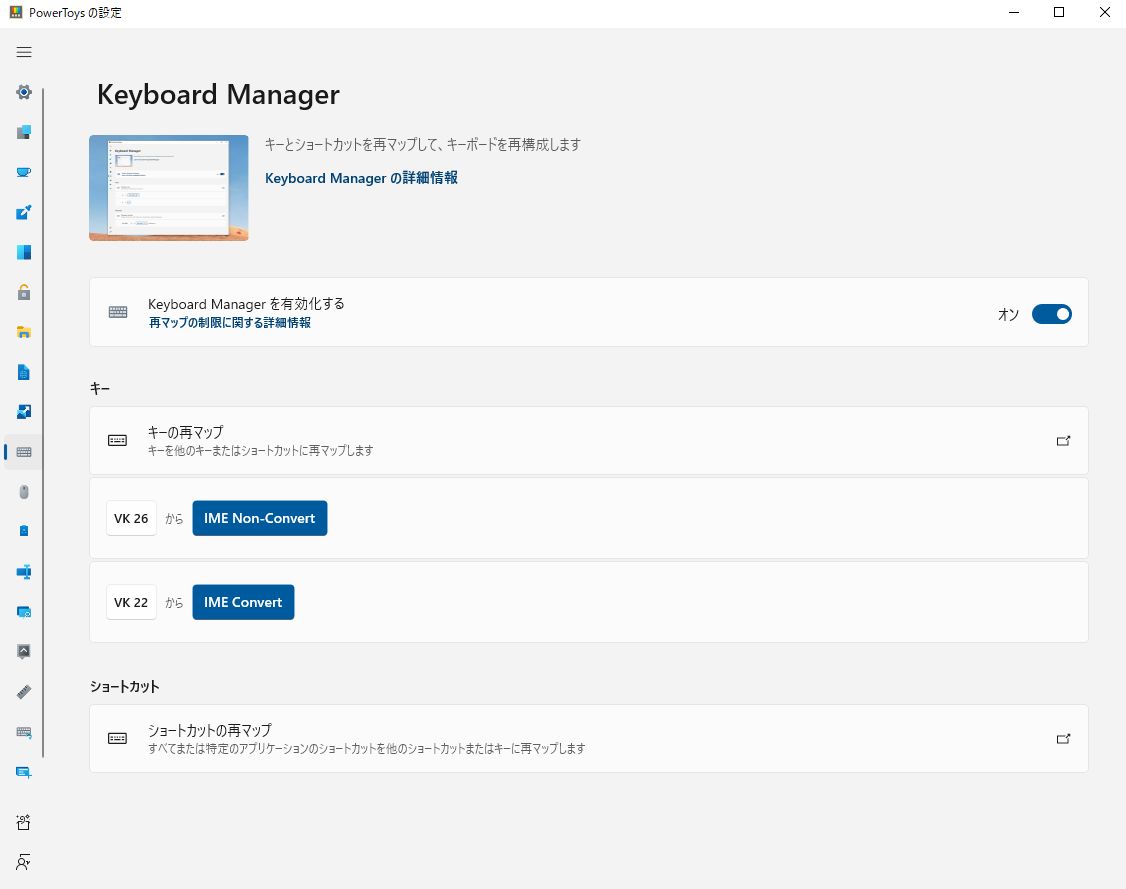Open Keyboard Manager の詳細情報 link
Viewport: 1126px width, 889px height.
click(361, 178)
